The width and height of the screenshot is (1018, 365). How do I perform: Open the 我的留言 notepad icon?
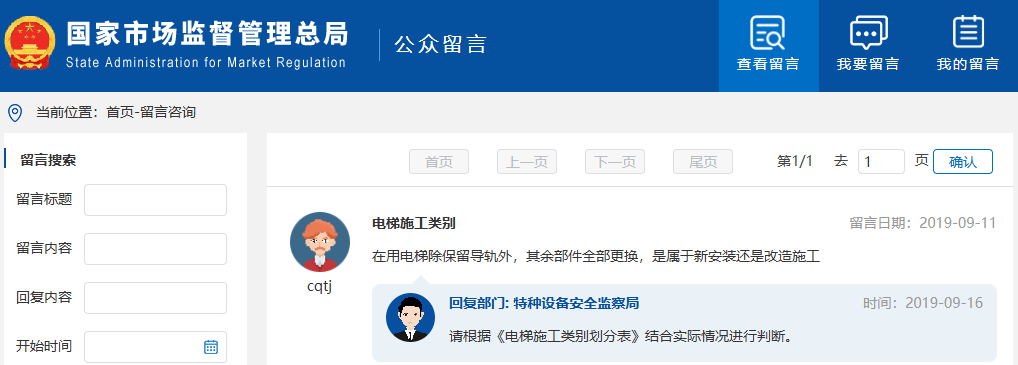tap(968, 32)
